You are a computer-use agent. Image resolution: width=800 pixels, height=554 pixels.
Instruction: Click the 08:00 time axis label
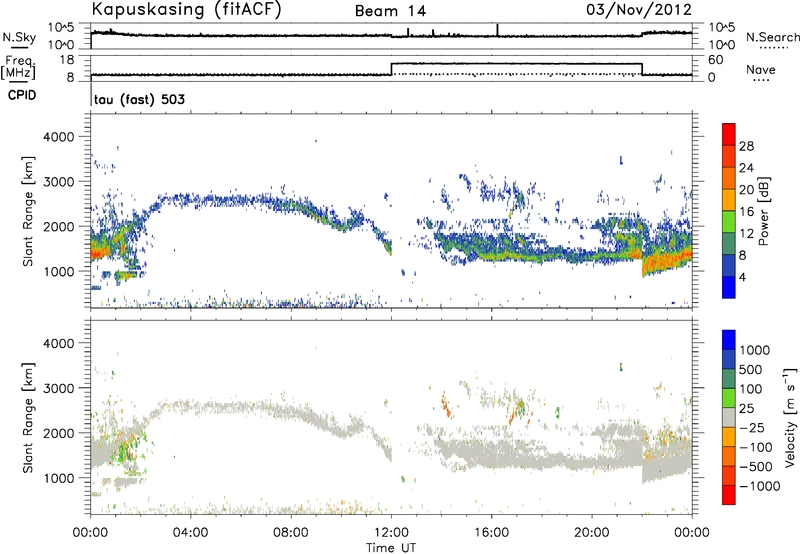click(291, 533)
